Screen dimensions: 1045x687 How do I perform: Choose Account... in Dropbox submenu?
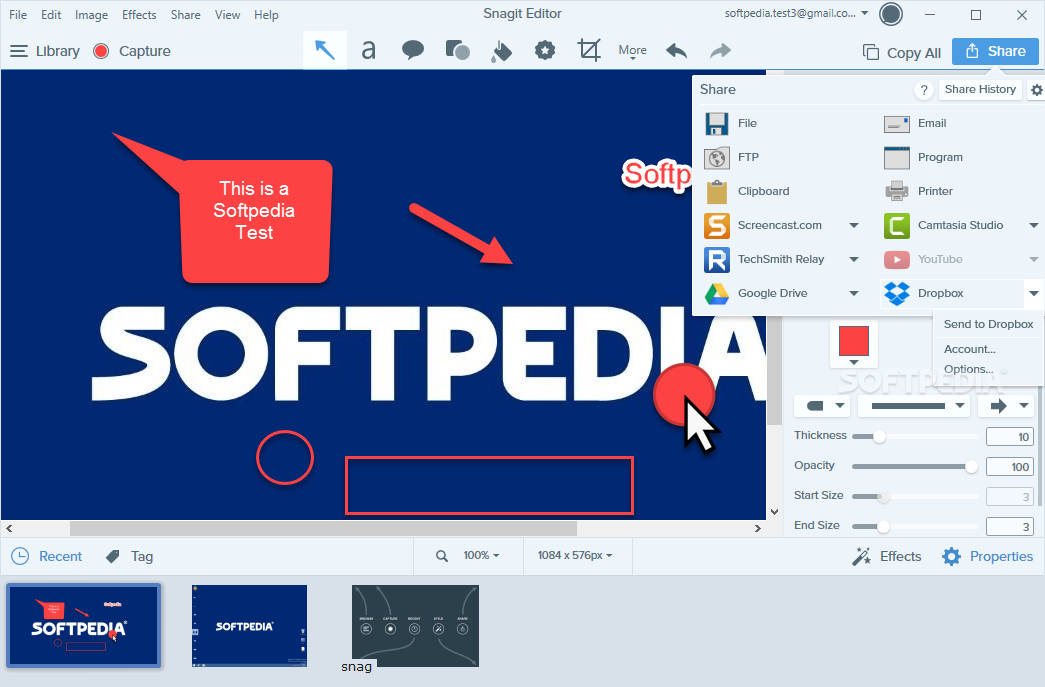970,348
